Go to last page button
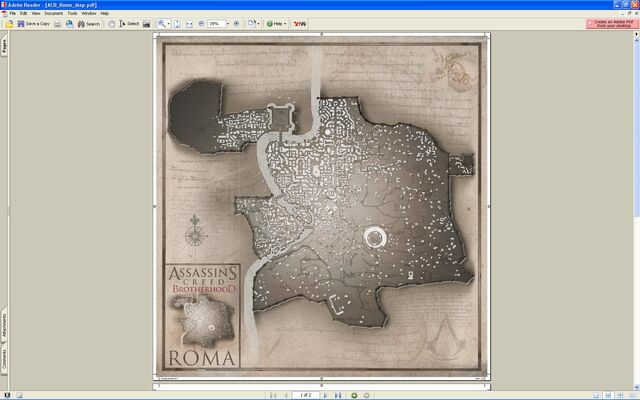This screenshot has height=400, width=640. (x=338, y=395)
